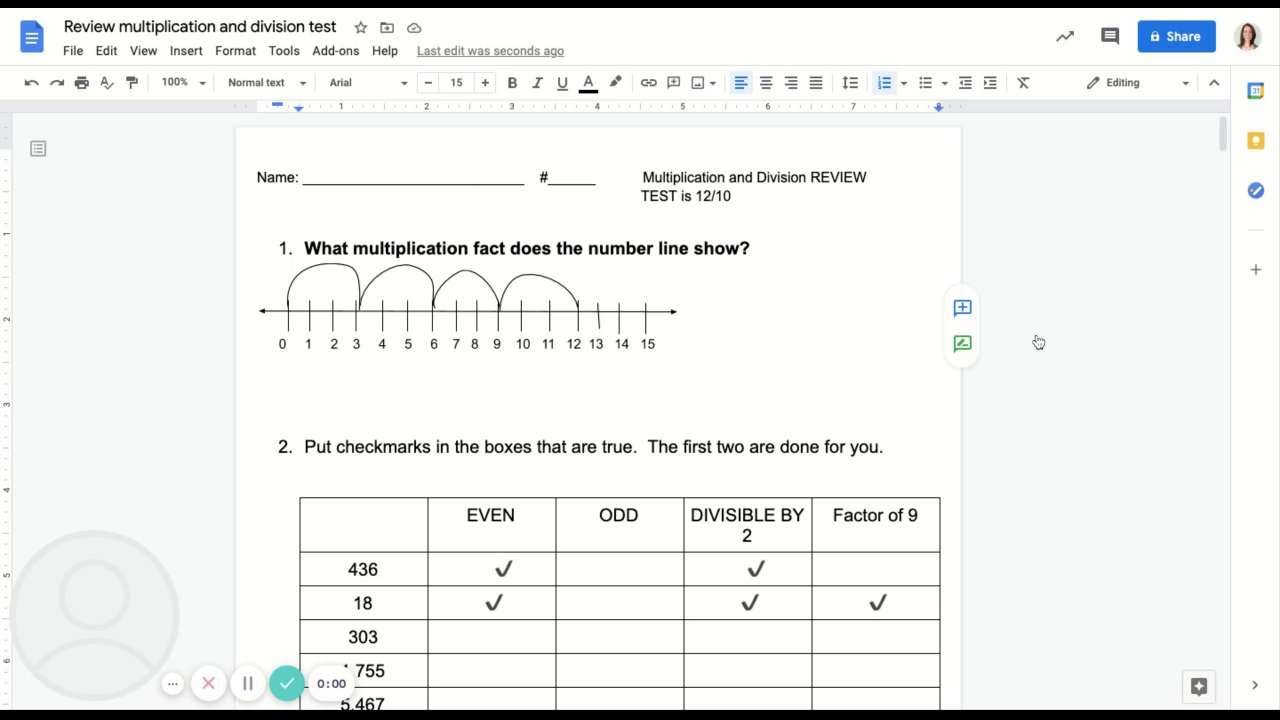The image size is (1280, 720).
Task: Star the document
Action: (x=361, y=28)
